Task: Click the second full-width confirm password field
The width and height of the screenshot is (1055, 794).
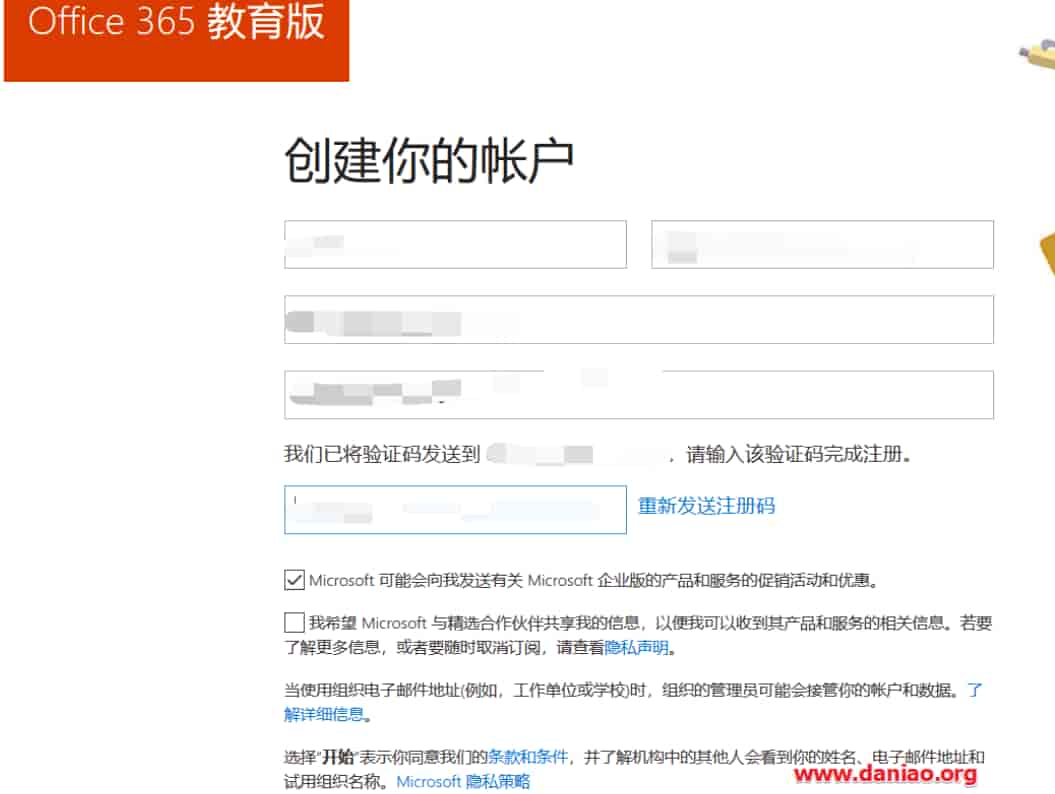Action: coord(639,395)
